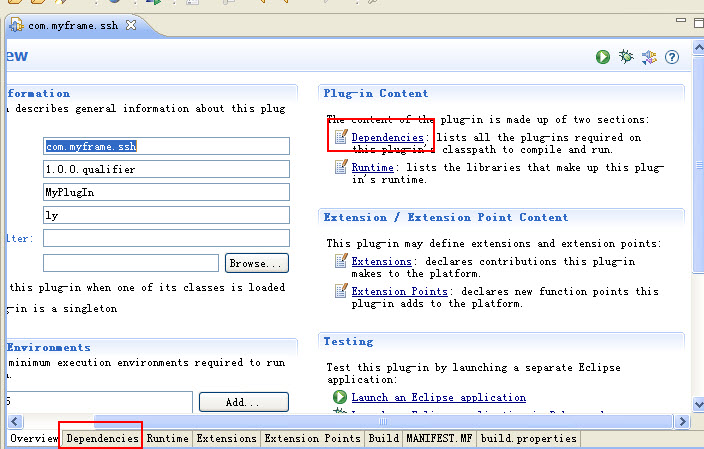Viewport: 704px width, 449px height.
Task: Click the icon beside the Dependencies link
Action: pos(341,136)
